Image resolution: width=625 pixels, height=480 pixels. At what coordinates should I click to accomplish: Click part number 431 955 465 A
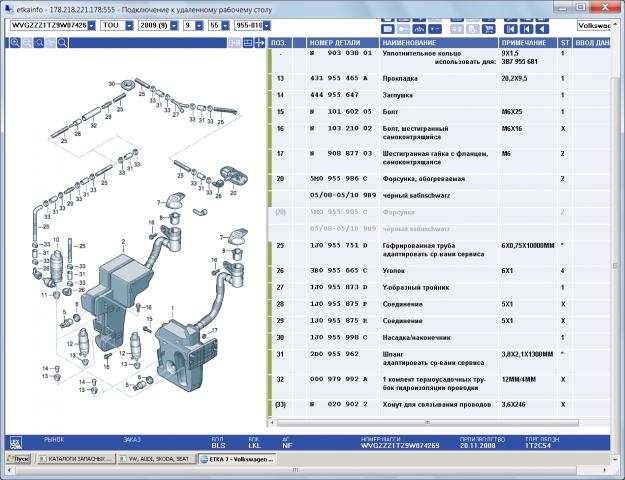click(x=339, y=79)
